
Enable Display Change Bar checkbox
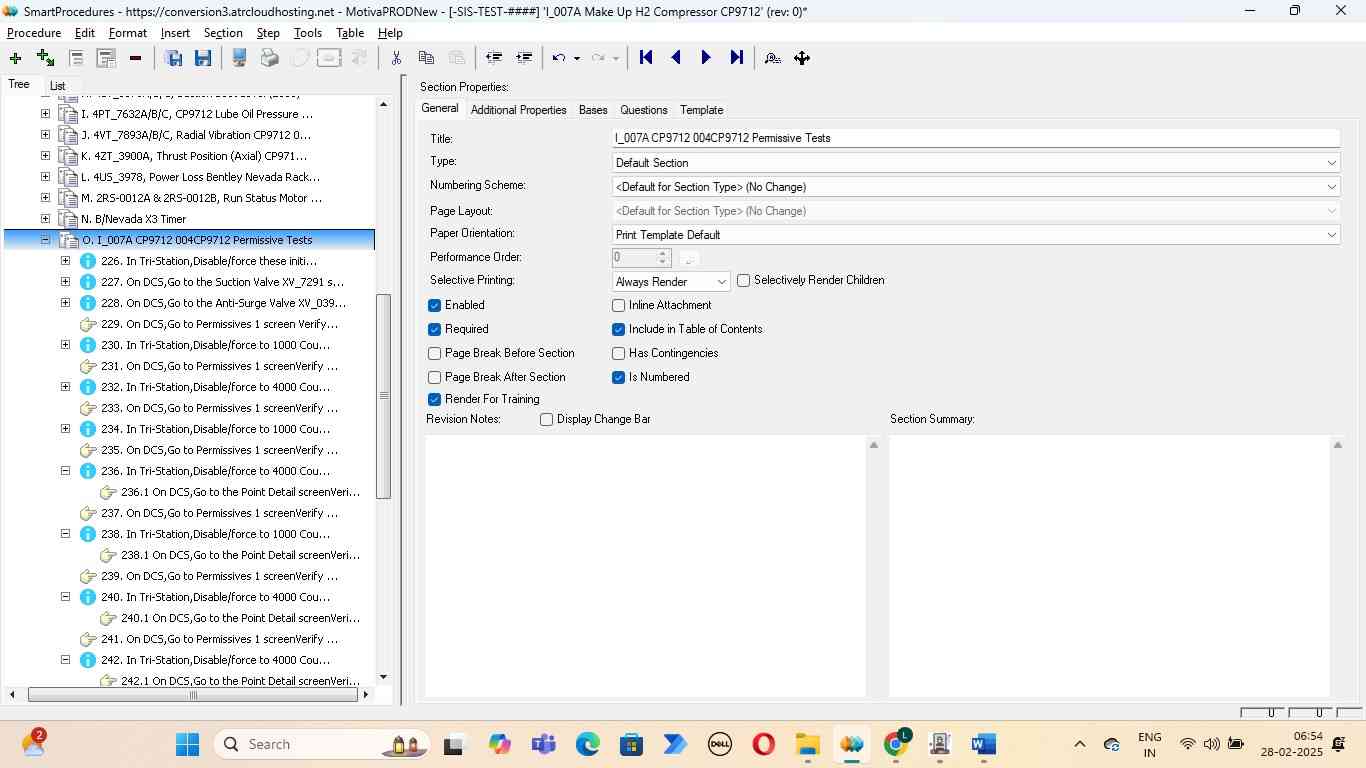[x=546, y=419]
